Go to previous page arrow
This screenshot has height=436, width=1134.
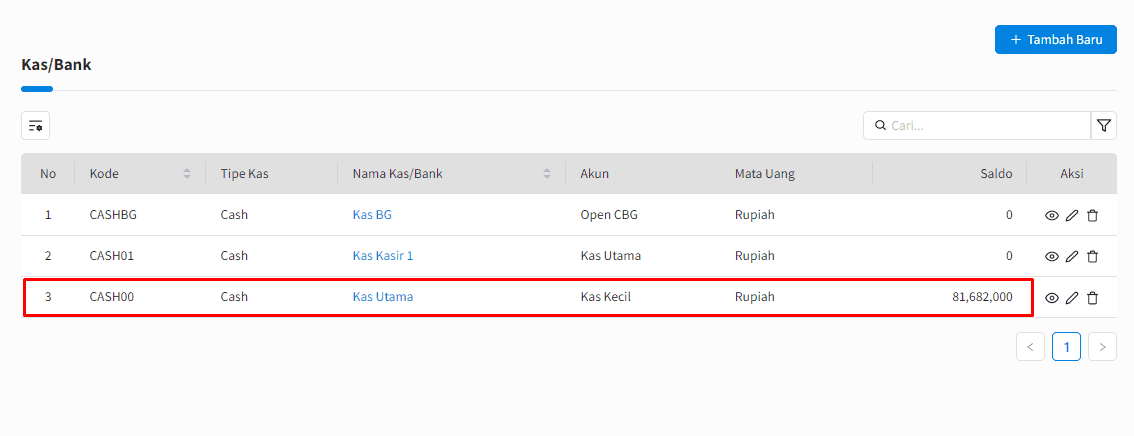(x=1031, y=347)
